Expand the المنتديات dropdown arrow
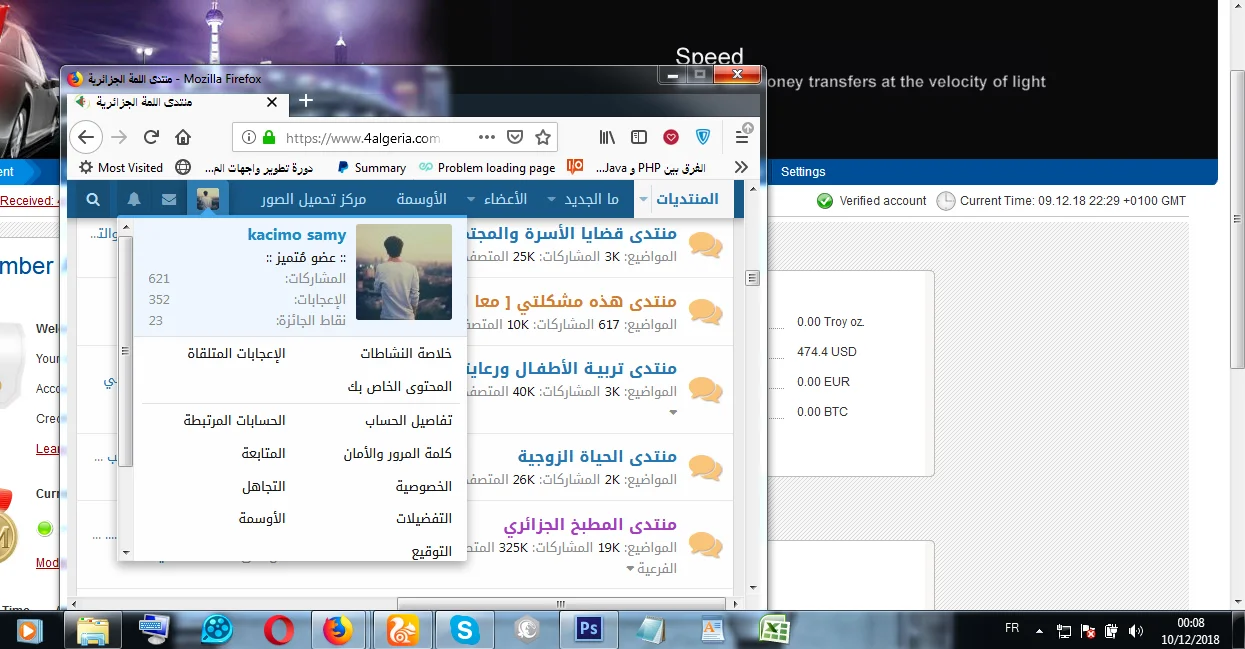The height and width of the screenshot is (649, 1245). click(643, 200)
